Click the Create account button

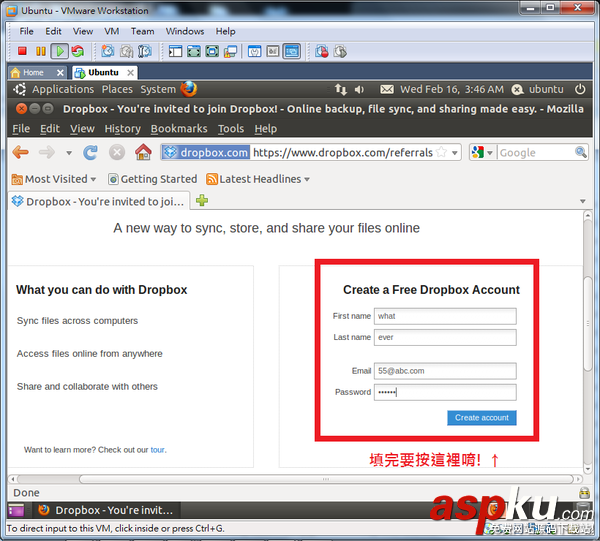481,417
